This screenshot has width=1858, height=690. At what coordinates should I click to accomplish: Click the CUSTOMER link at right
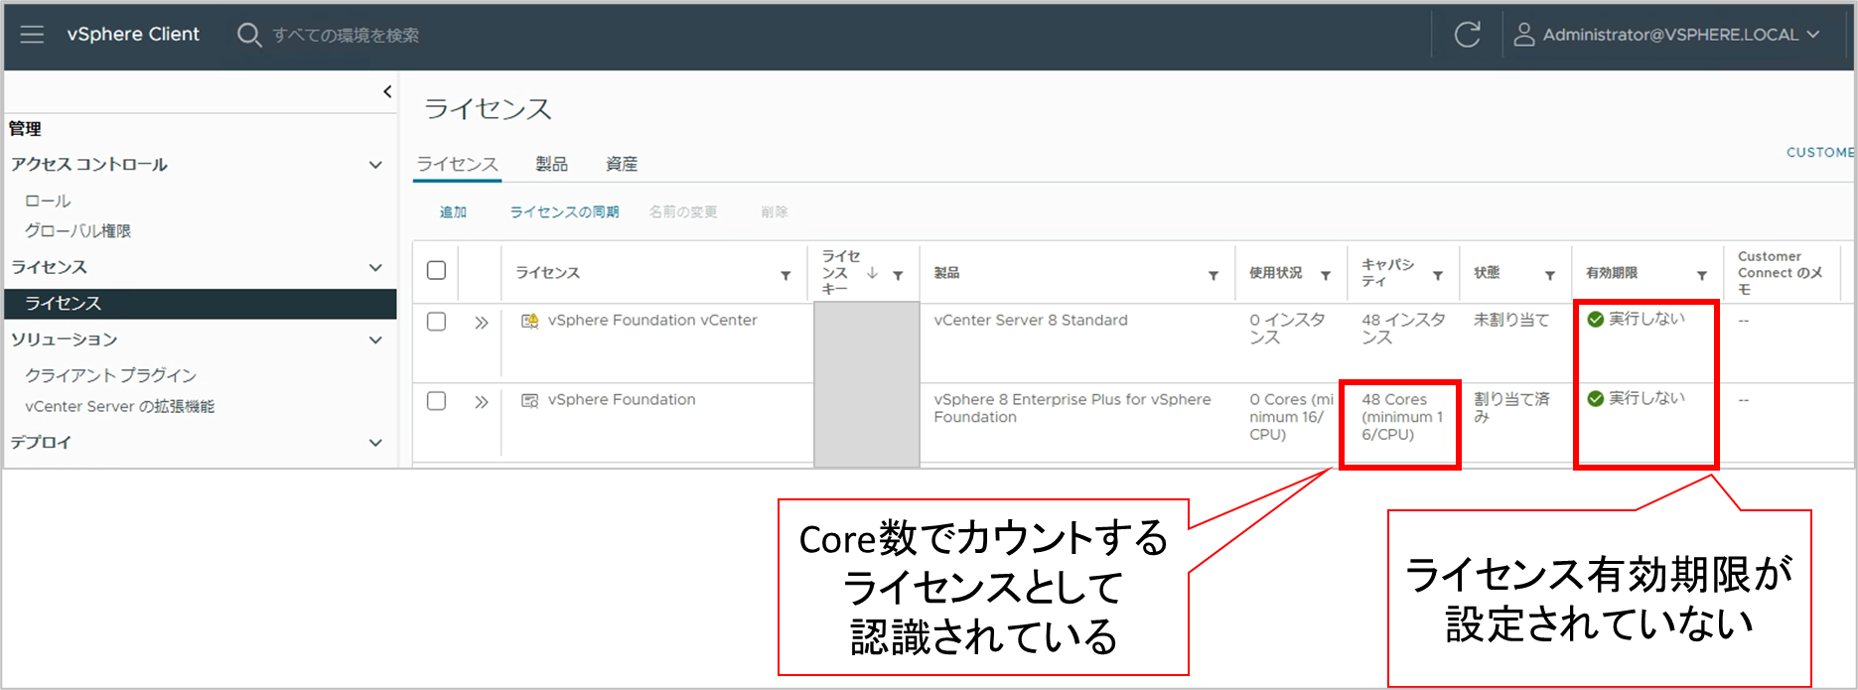[x=1821, y=152]
